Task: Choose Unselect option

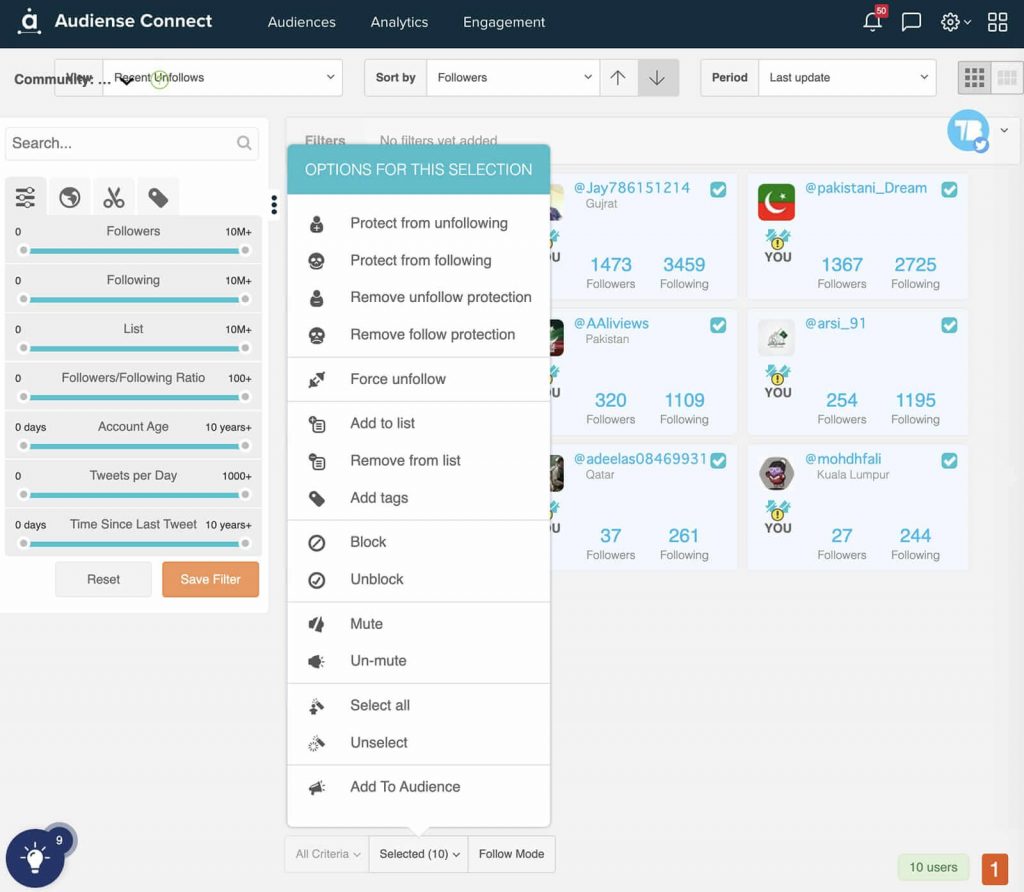Action: tap(419, 743)
